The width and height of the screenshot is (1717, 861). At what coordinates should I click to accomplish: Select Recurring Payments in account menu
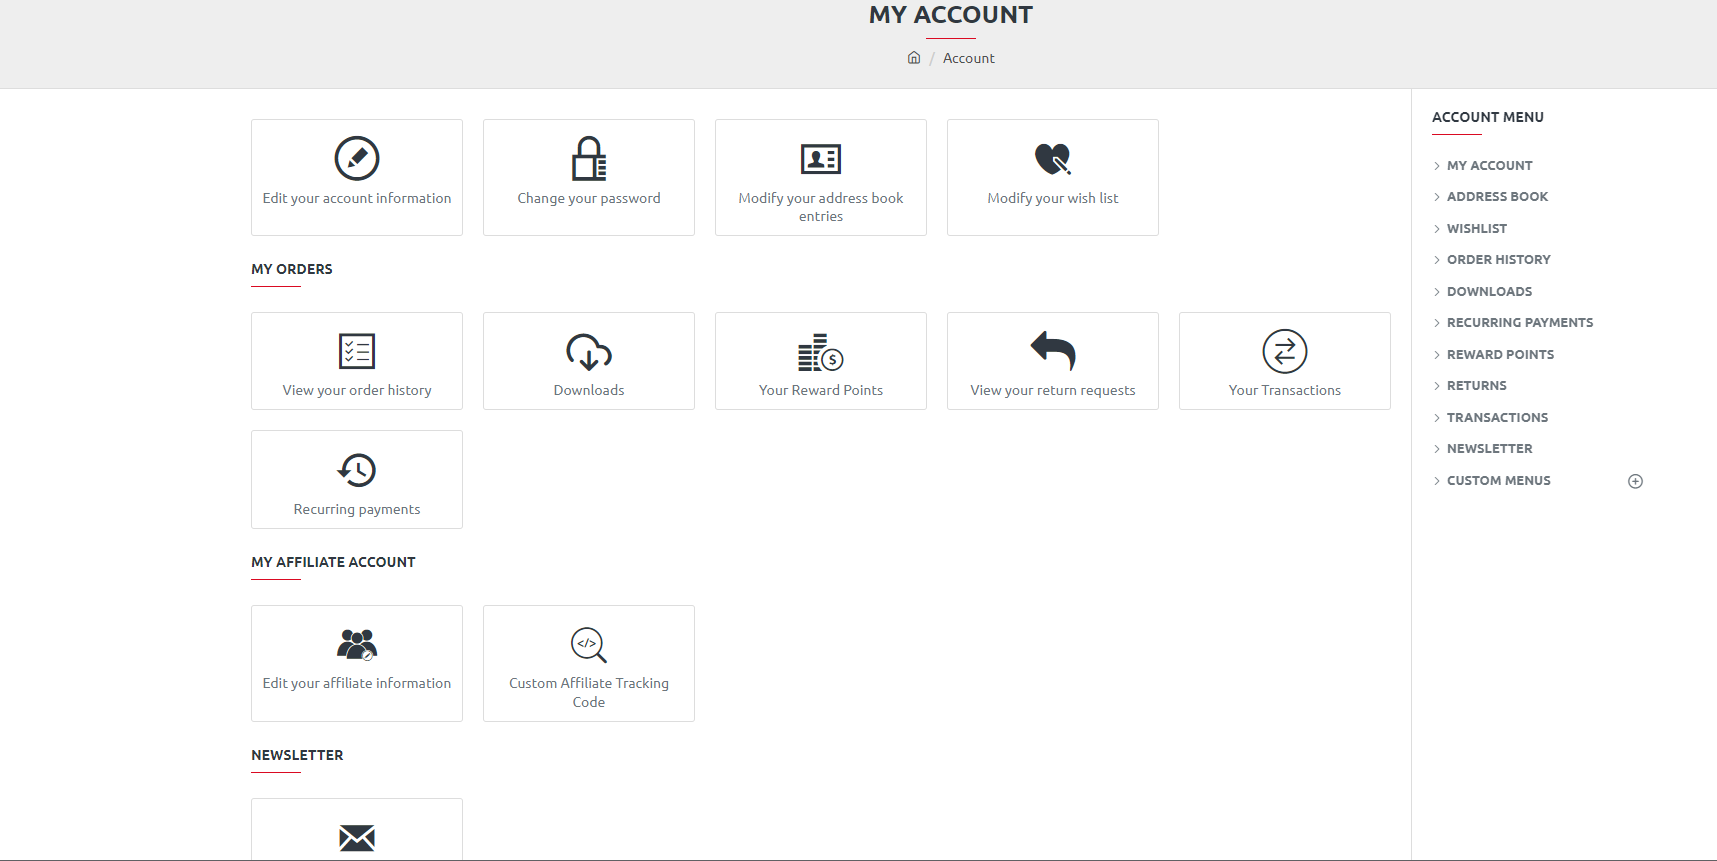1520,323
